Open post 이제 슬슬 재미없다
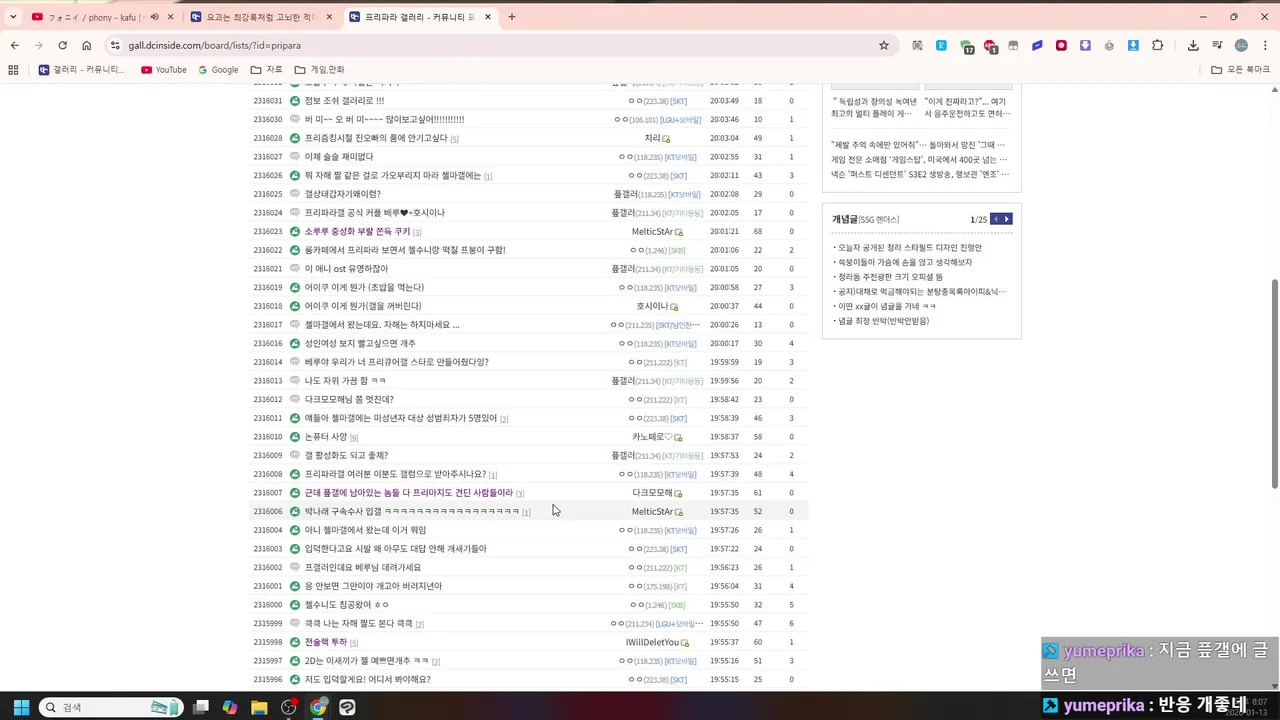This screenshot has height=720, width=1280. [x=339, y=157]
